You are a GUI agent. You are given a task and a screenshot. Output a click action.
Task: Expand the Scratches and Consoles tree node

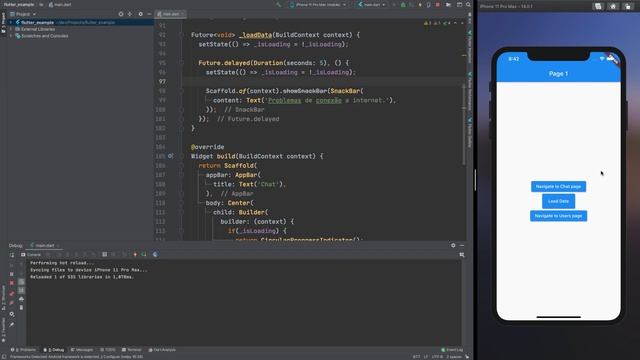[11, 36]
